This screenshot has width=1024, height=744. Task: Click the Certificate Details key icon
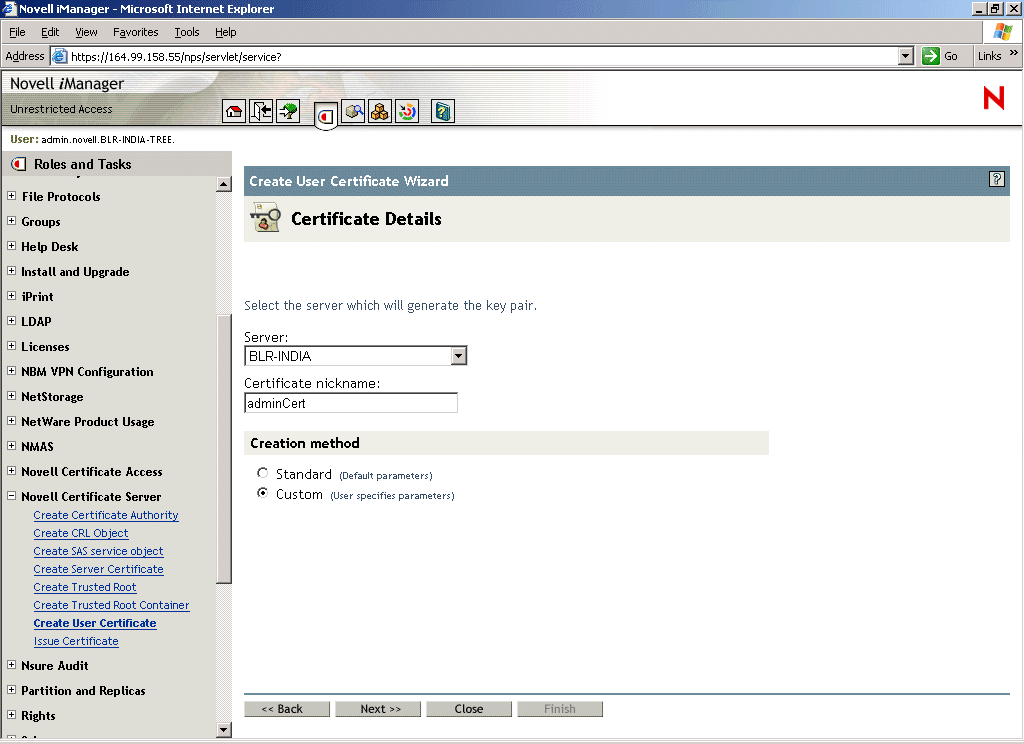point(265,218)
